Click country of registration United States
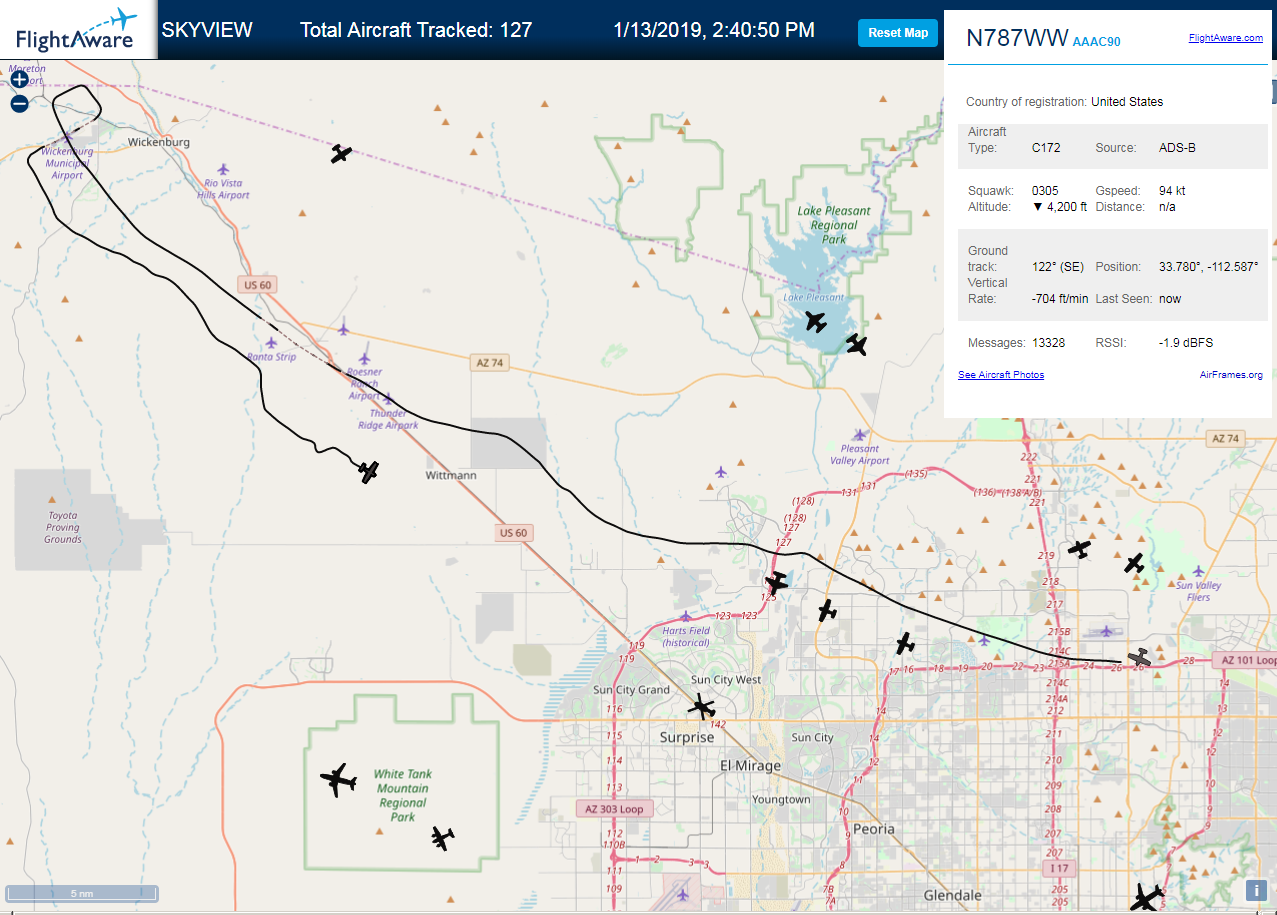This screenshot has width=1277, height=915. click(x=1127, y=102)
